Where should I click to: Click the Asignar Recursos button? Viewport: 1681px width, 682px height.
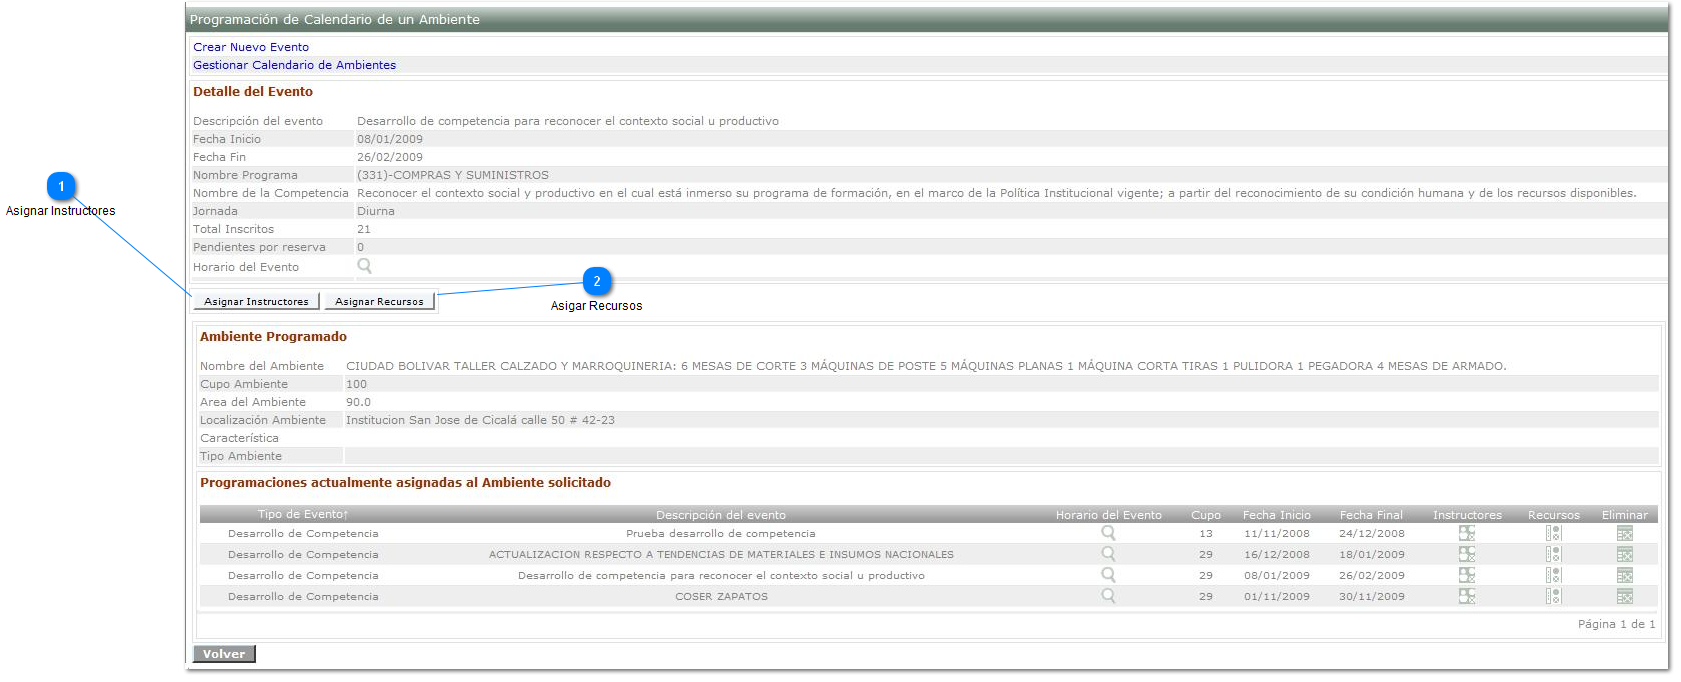(x=380, y=301)
